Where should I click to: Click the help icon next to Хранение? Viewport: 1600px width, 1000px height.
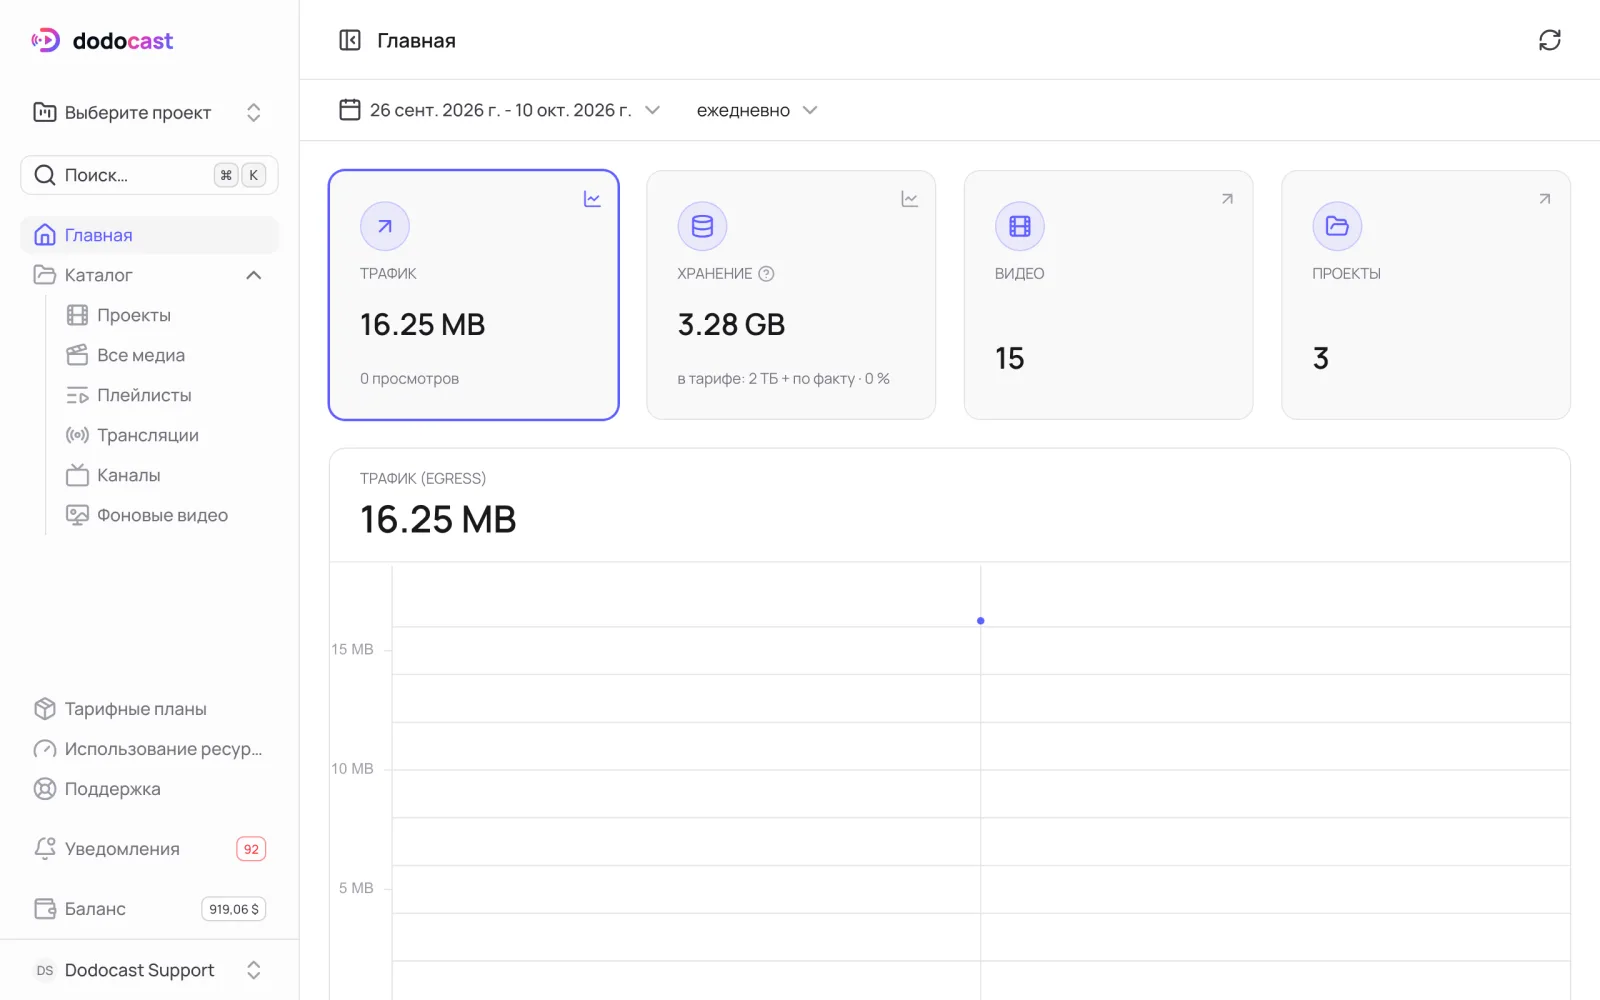[767, 274]
